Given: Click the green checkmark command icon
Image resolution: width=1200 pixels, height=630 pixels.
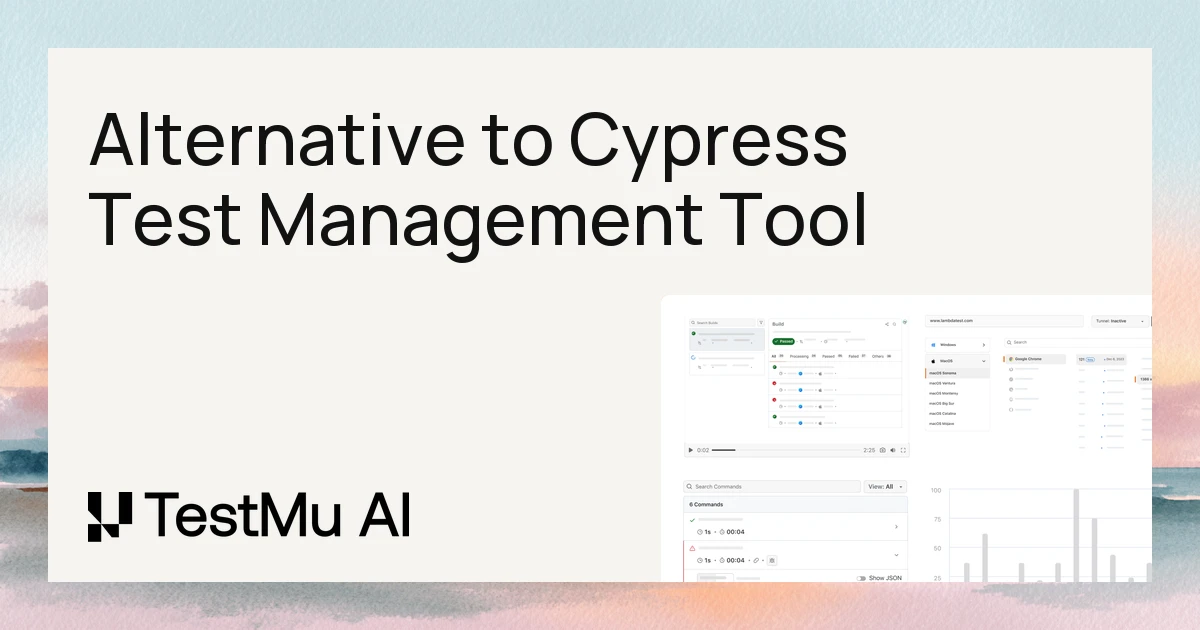Looking at the screenshot, I should [692, 520].
